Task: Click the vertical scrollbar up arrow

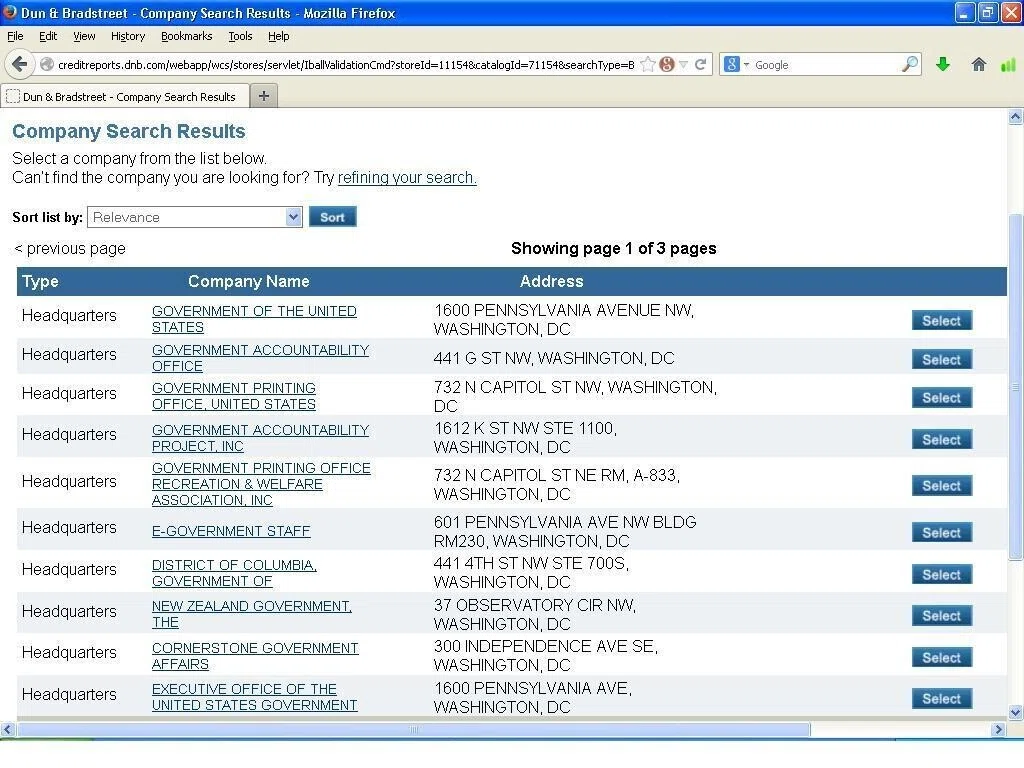Action: point(1016,117)
